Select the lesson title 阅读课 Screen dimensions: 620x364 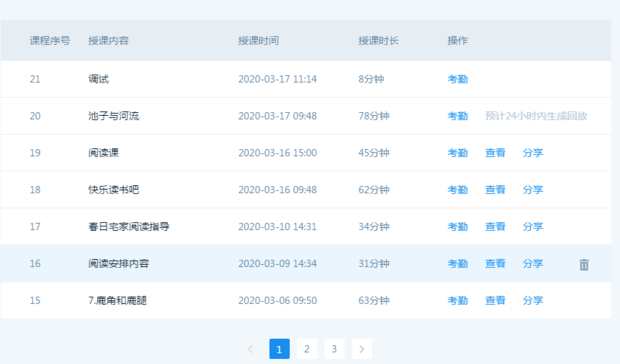[x=104, y=153]
